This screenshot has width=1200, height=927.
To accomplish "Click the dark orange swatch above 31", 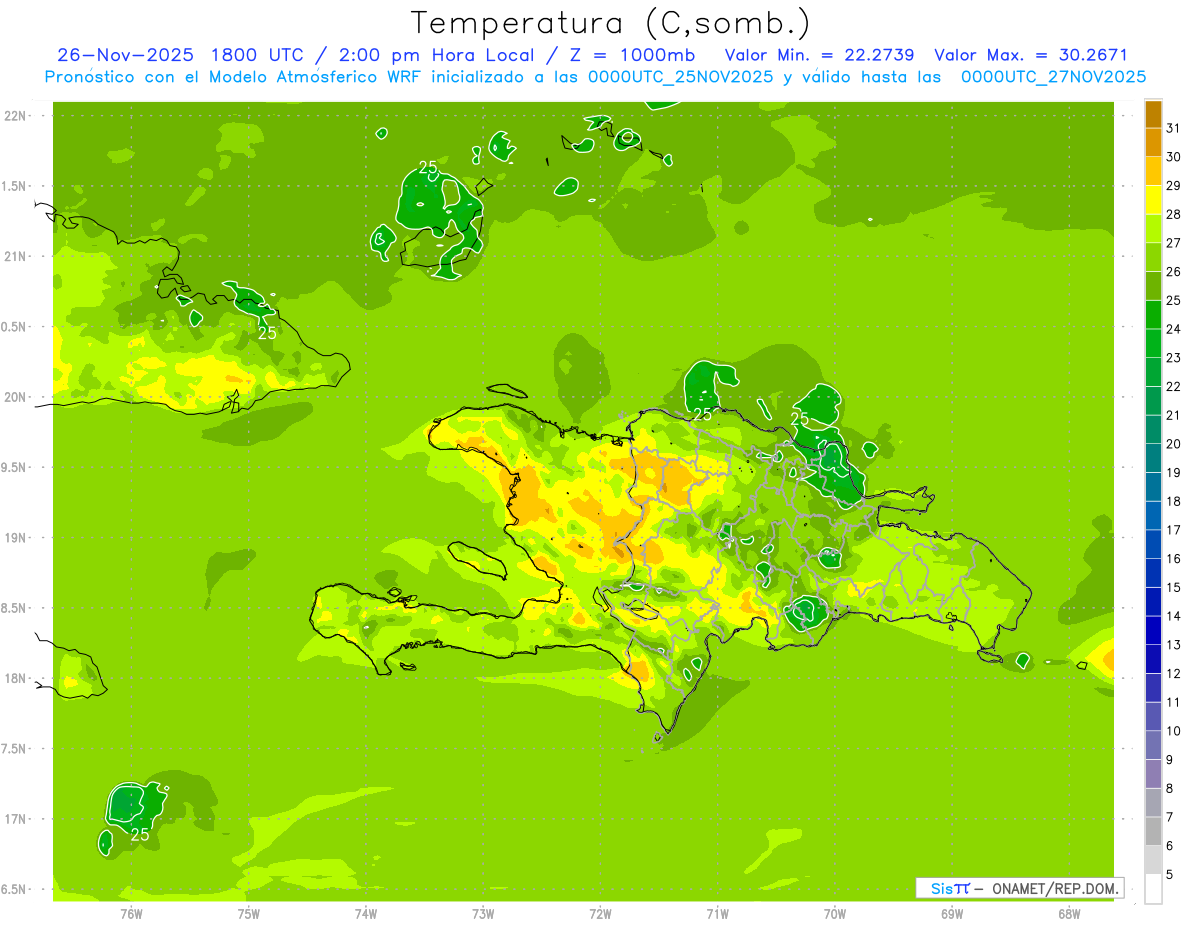I will 1153,114.
